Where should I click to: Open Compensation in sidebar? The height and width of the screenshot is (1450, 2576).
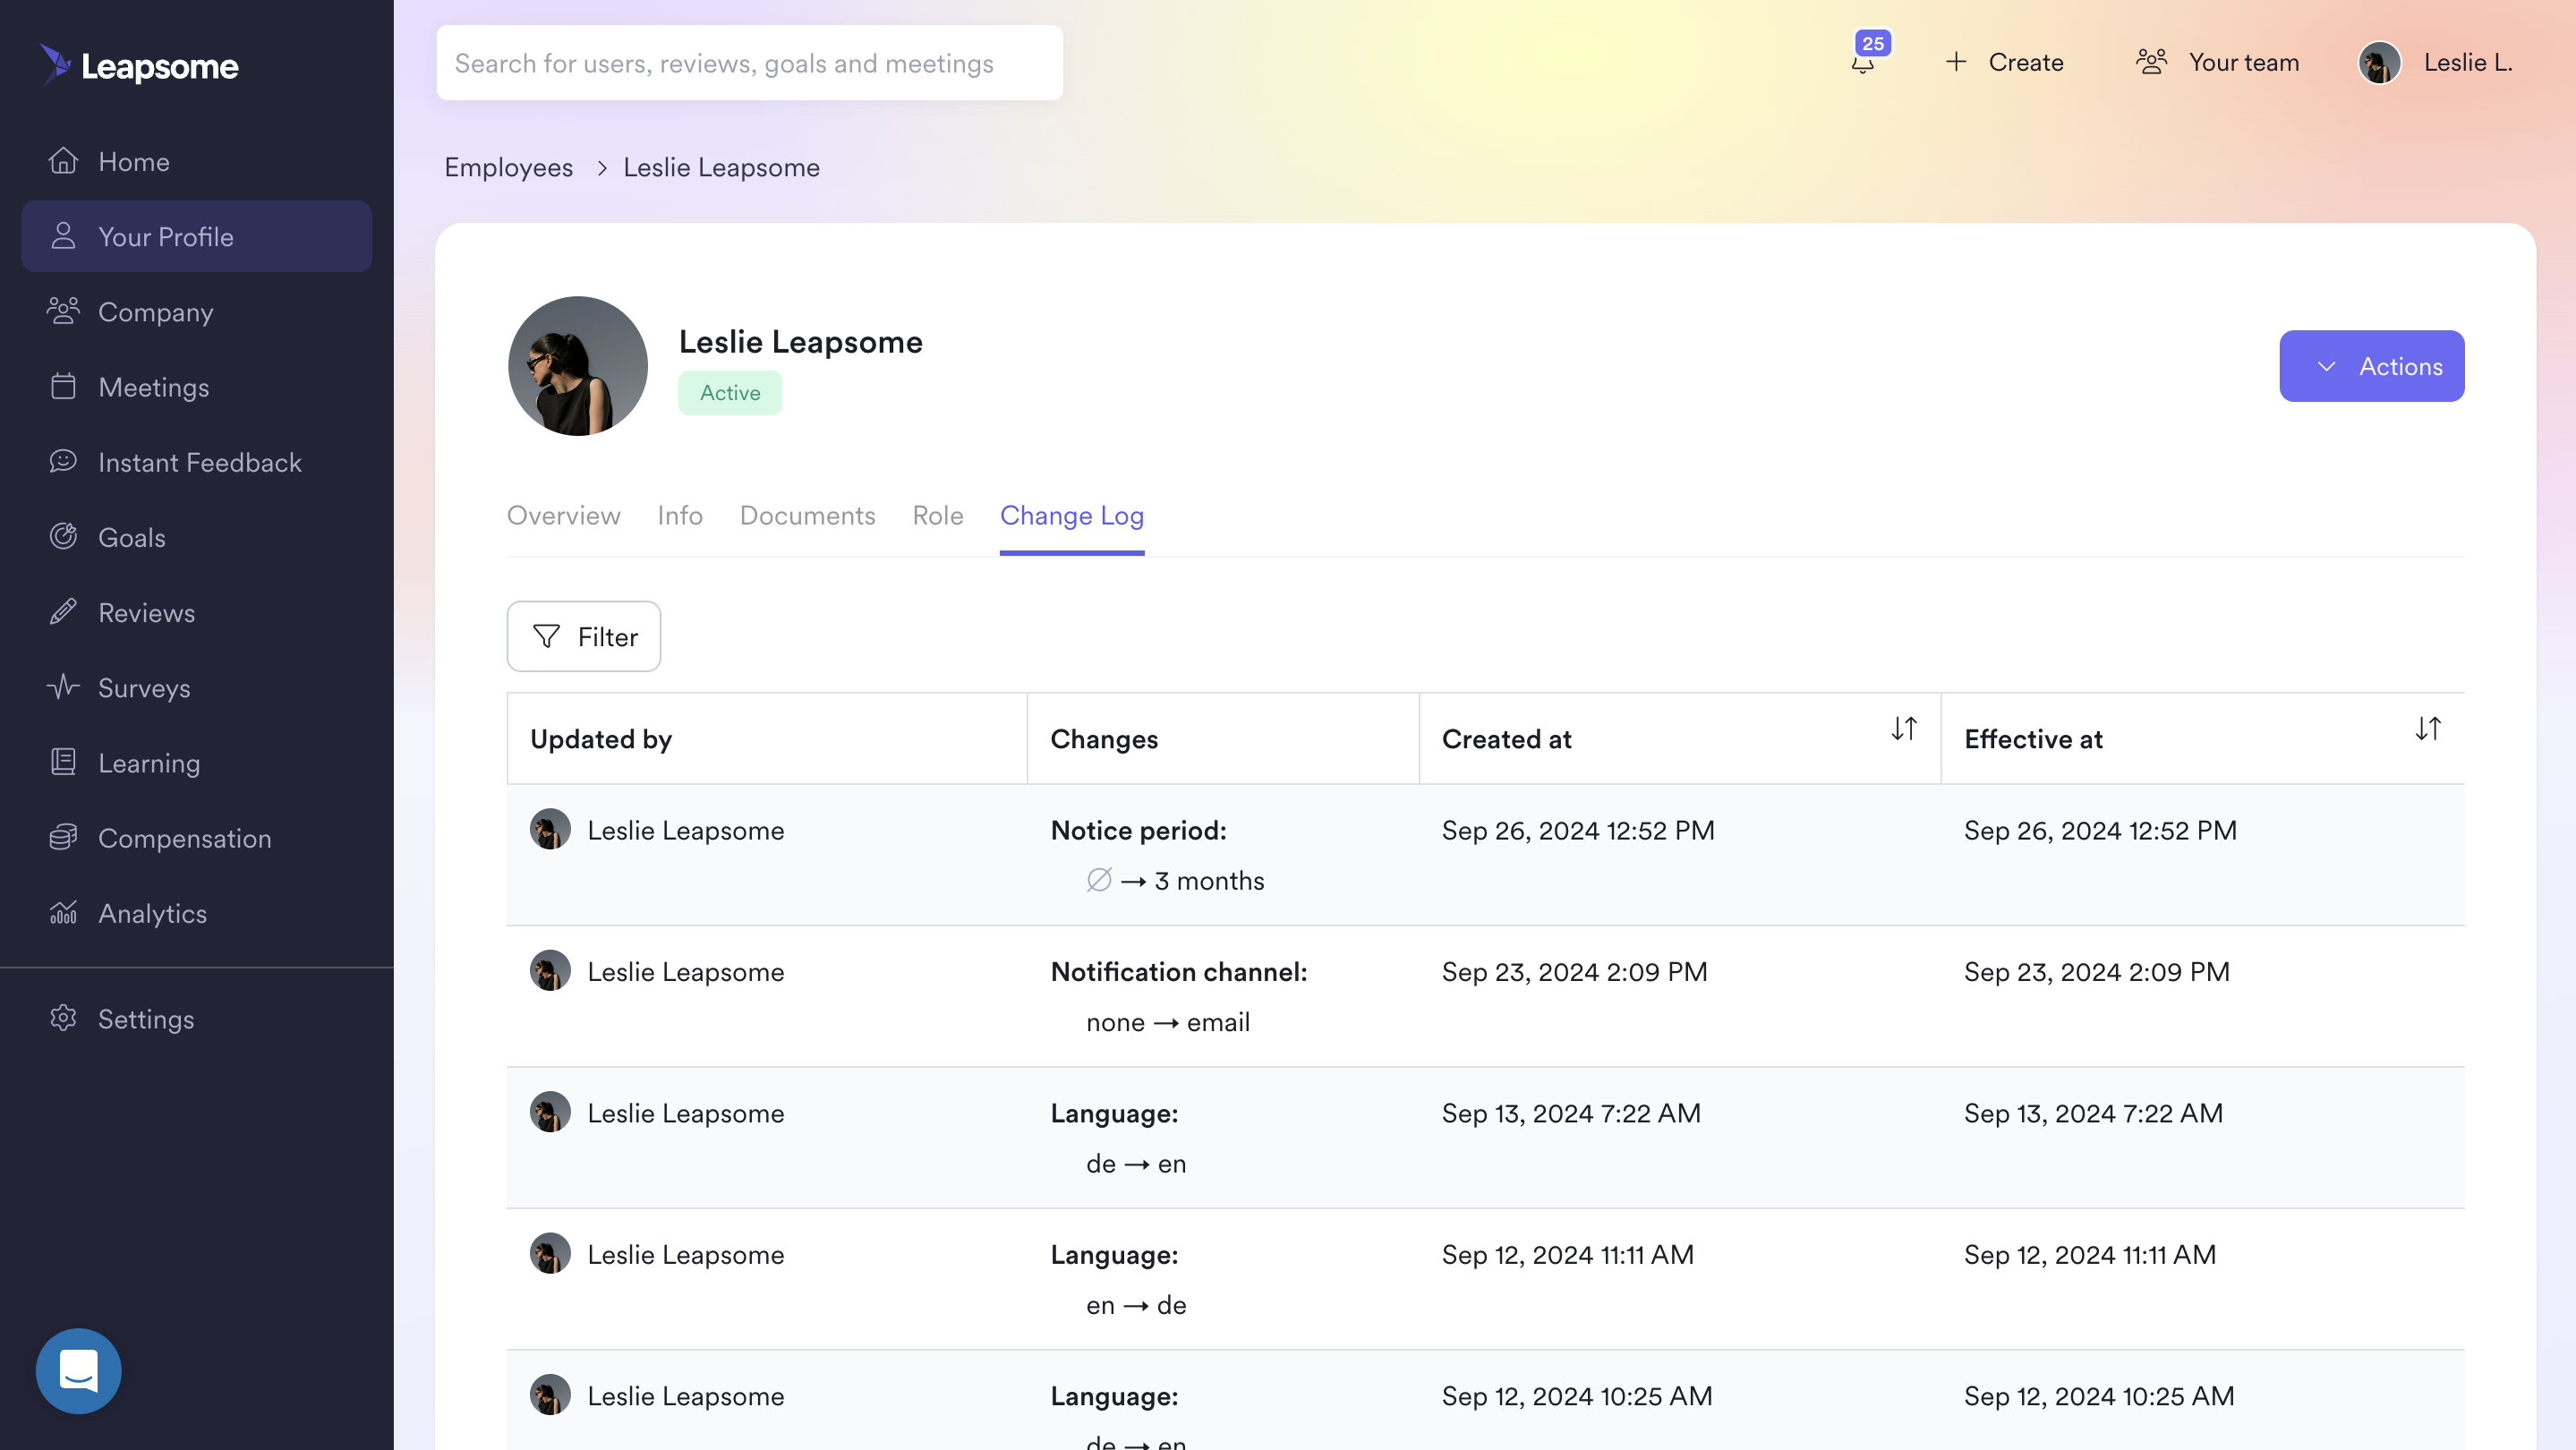click(x=197, y=838)
